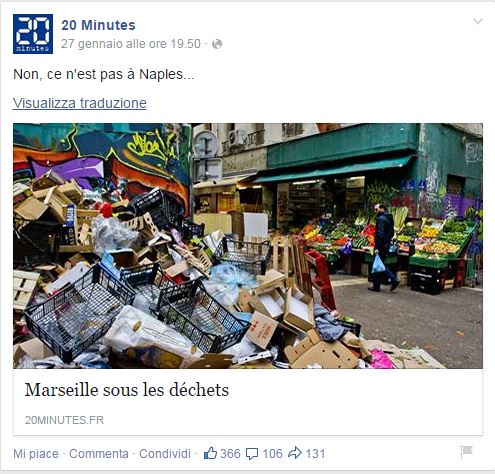
Task: View the 131 shares count
Action: (x=315, y=454)
